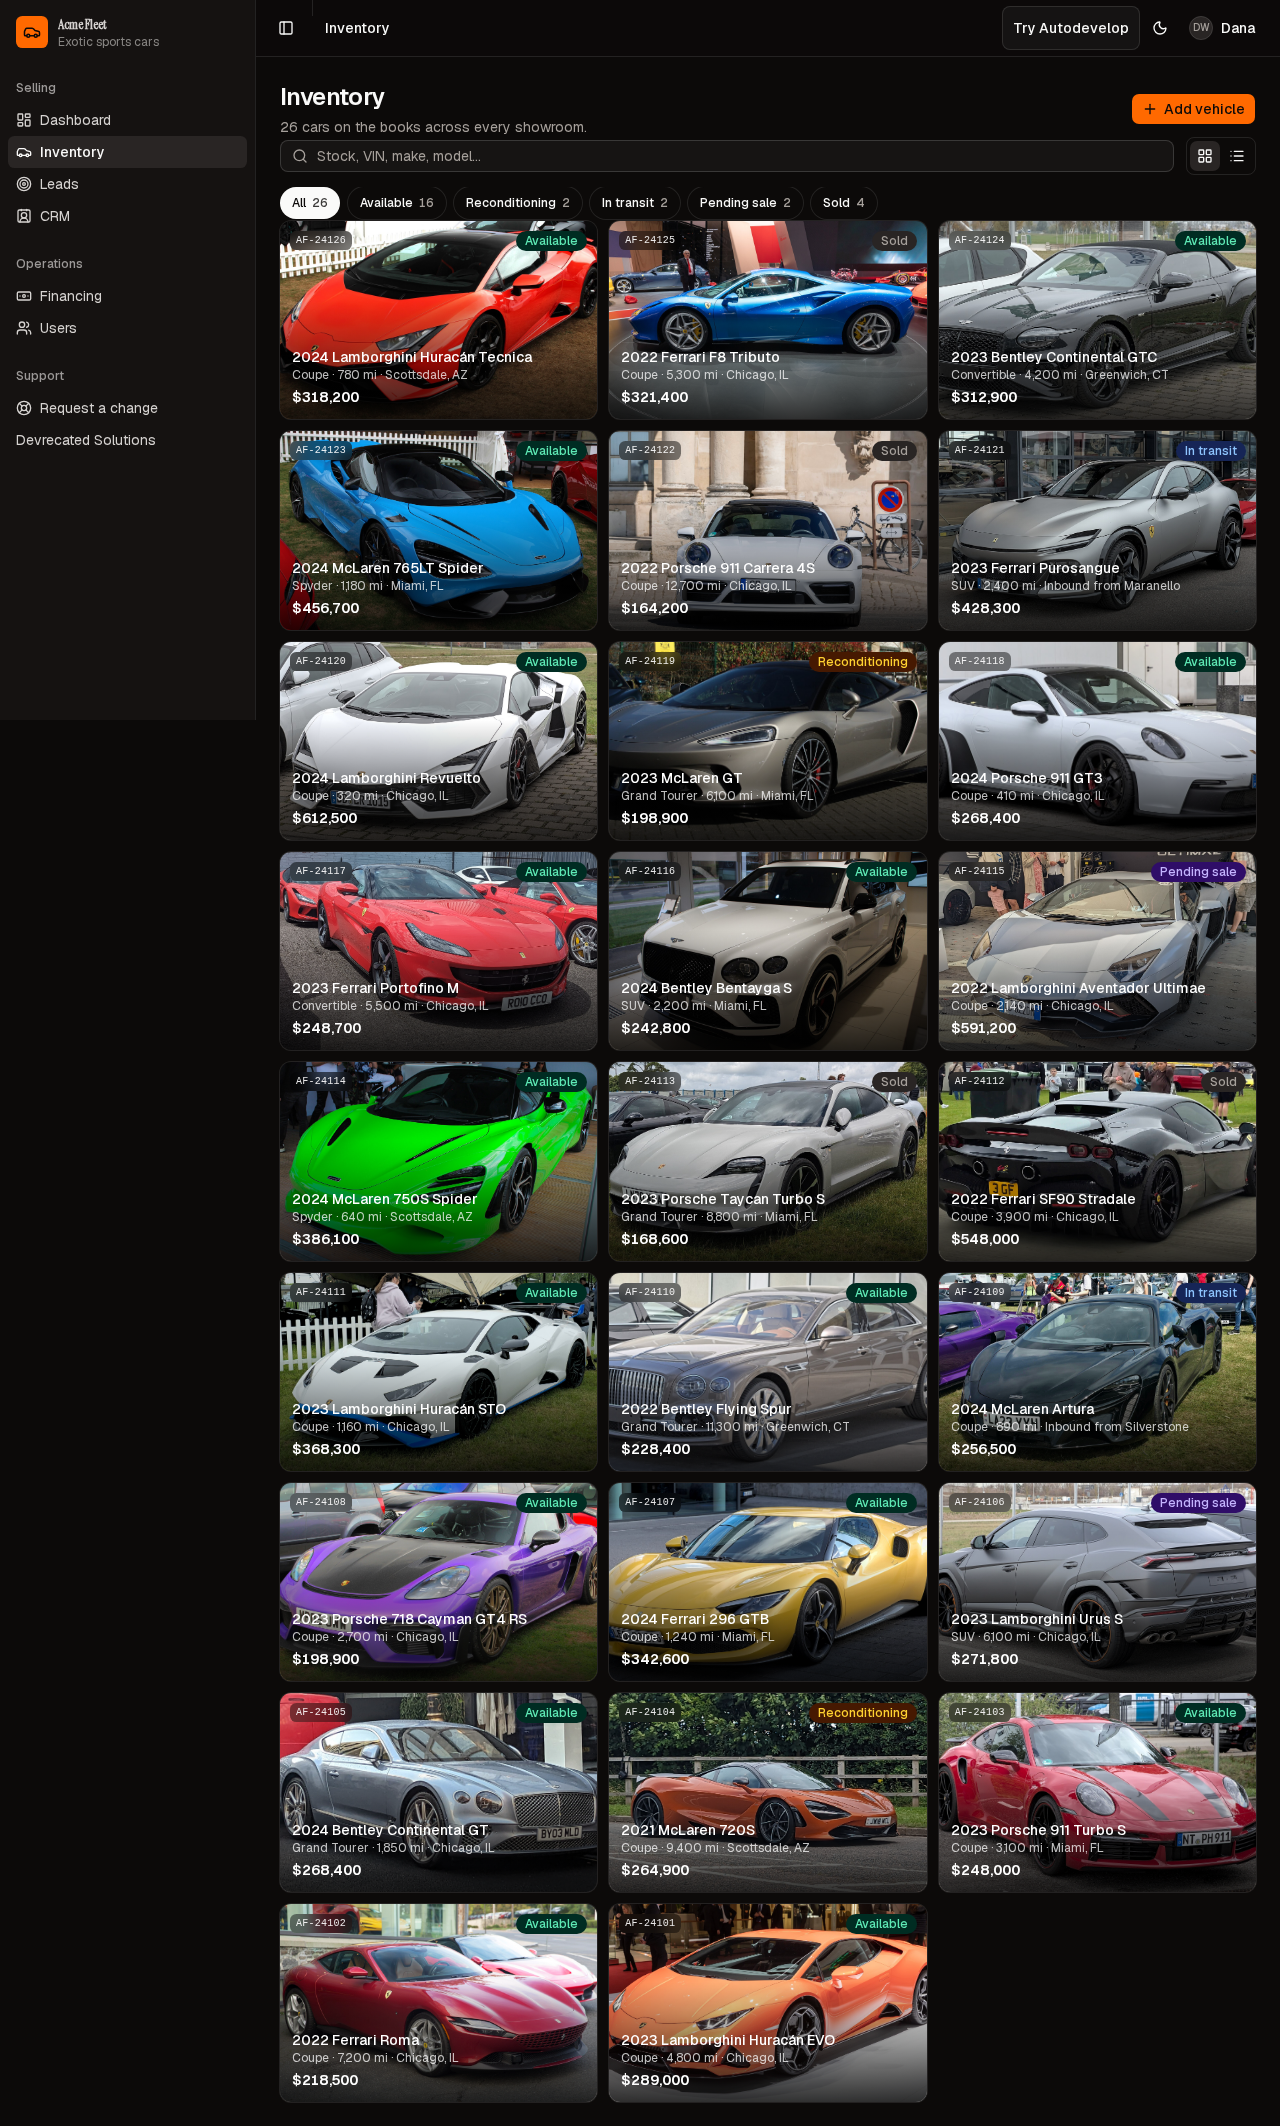Select the All 26 filter tab
The image size is (1280, 2126).
coord(310,203)
